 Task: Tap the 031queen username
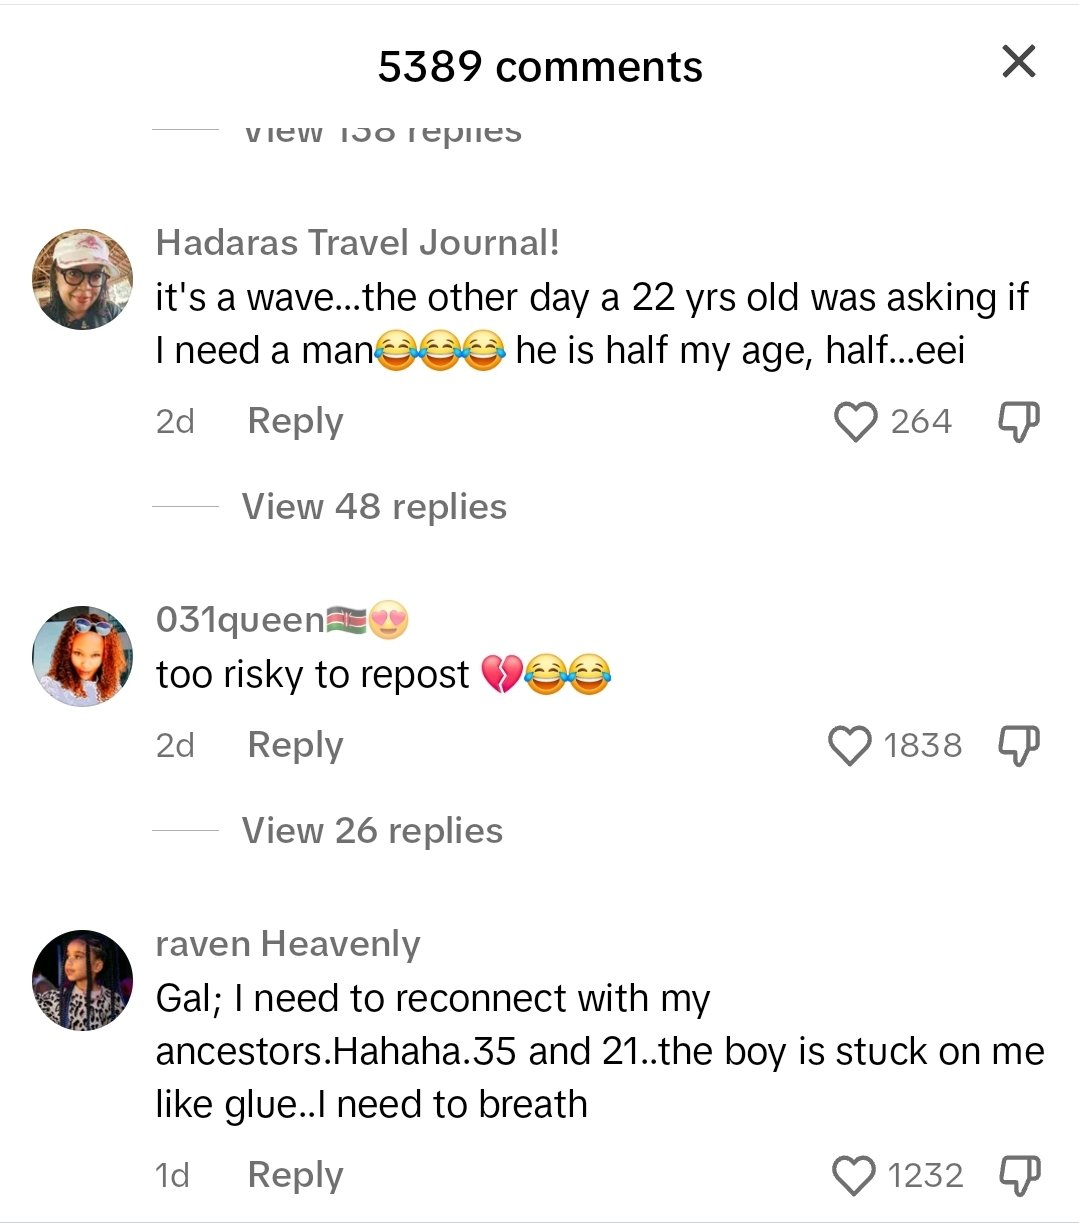[240, 621]
